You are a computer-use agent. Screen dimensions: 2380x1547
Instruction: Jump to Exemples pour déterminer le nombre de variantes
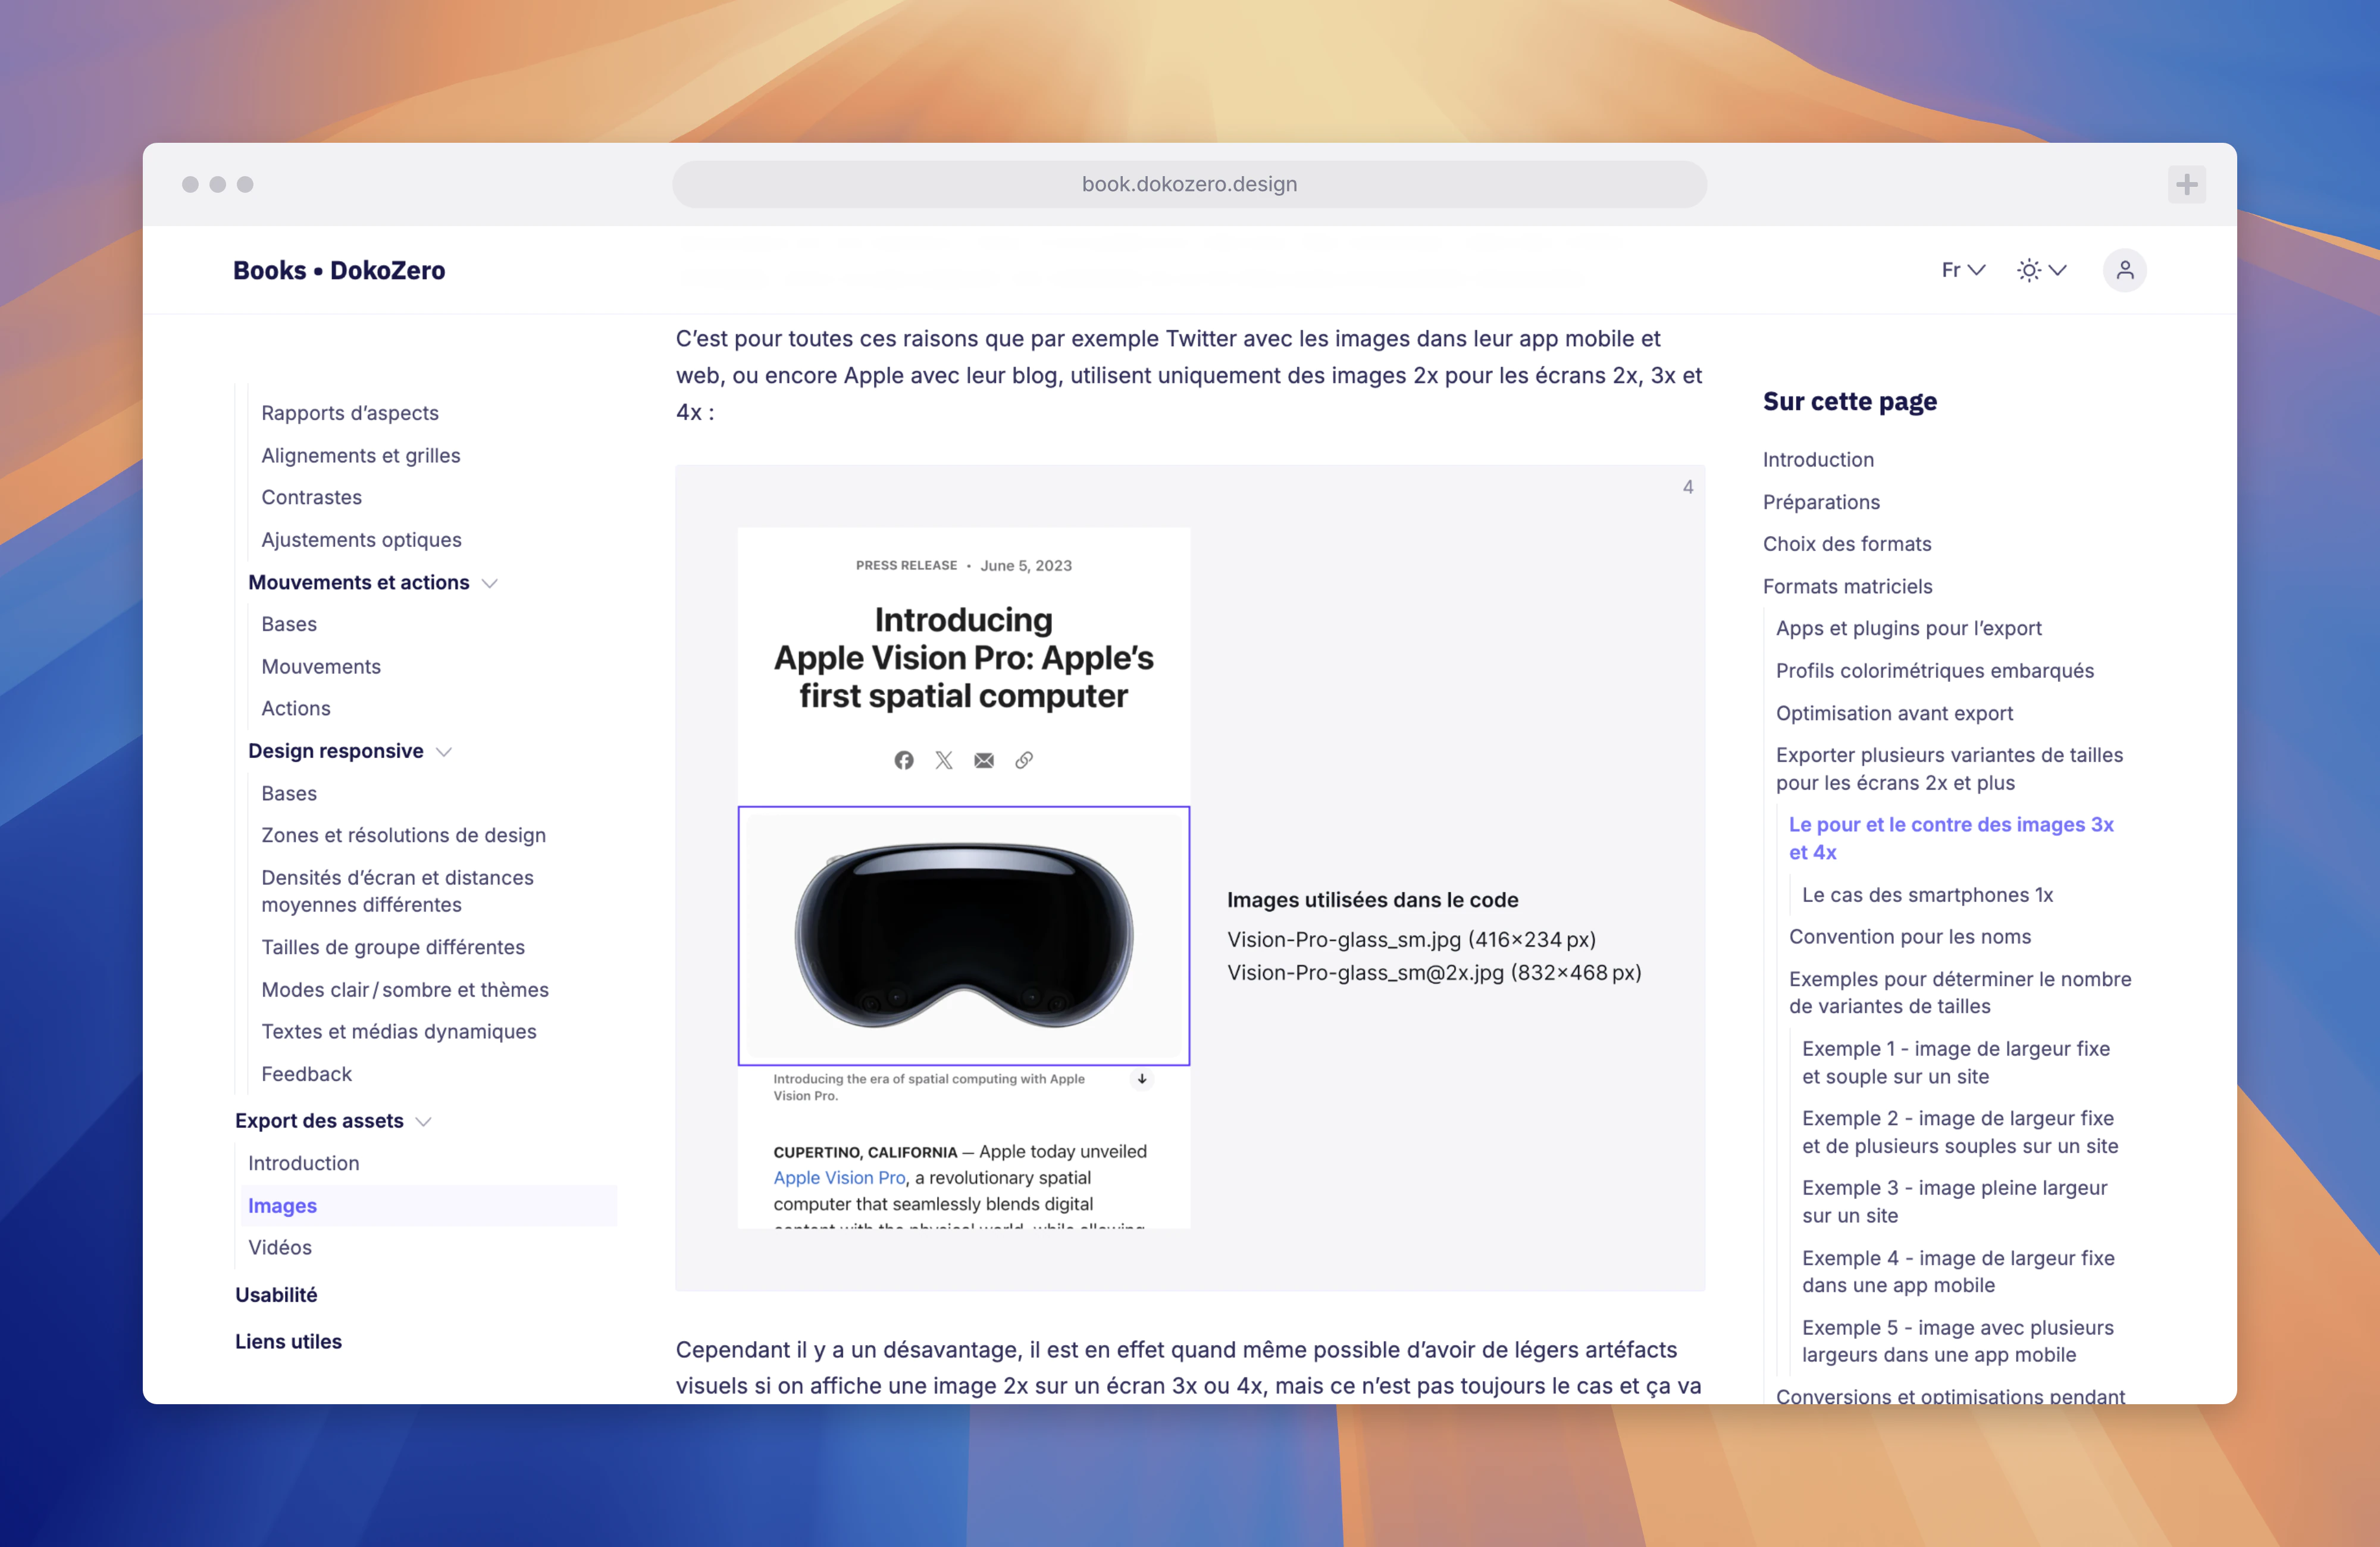tap(1960, 993)
